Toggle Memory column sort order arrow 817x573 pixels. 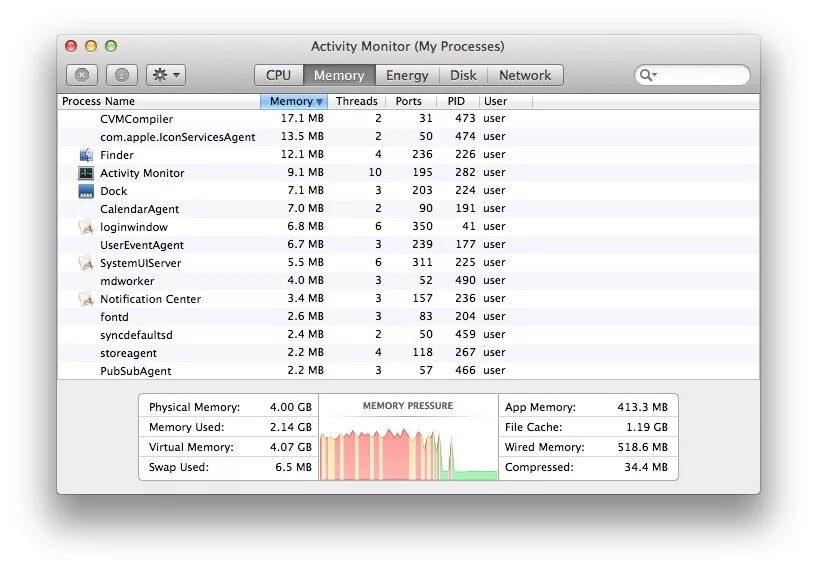click(319, 102)
